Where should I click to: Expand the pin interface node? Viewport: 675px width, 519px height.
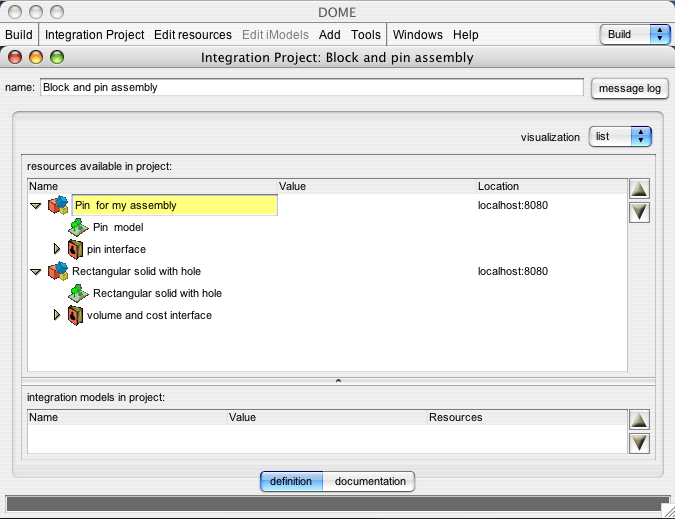(57, 249)
